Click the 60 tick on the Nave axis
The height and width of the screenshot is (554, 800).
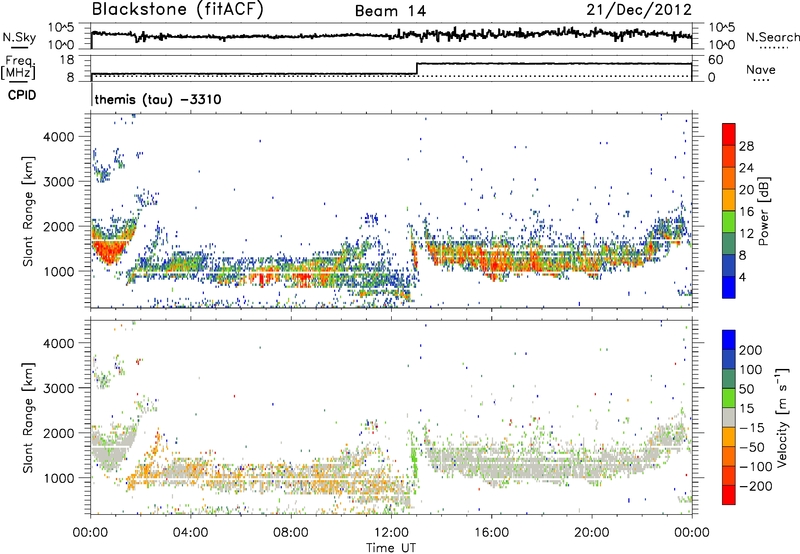pos(715,60)
